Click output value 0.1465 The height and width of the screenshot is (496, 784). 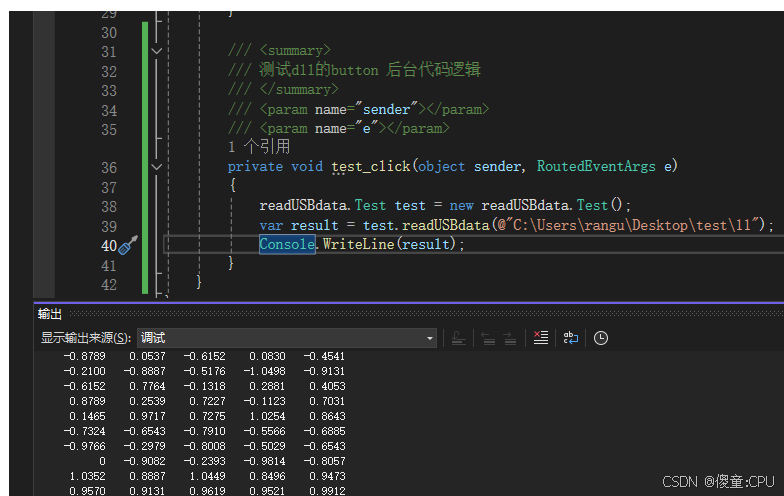coord(87,416)
